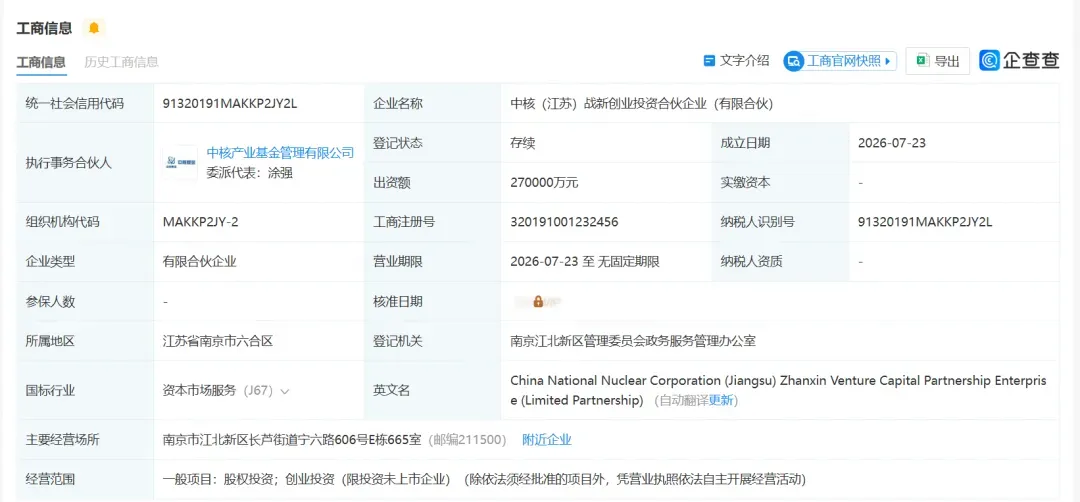Click the 工商官网快照 snapshot icon
This screenshot has height=502, width=1080.
coord(794,61)
